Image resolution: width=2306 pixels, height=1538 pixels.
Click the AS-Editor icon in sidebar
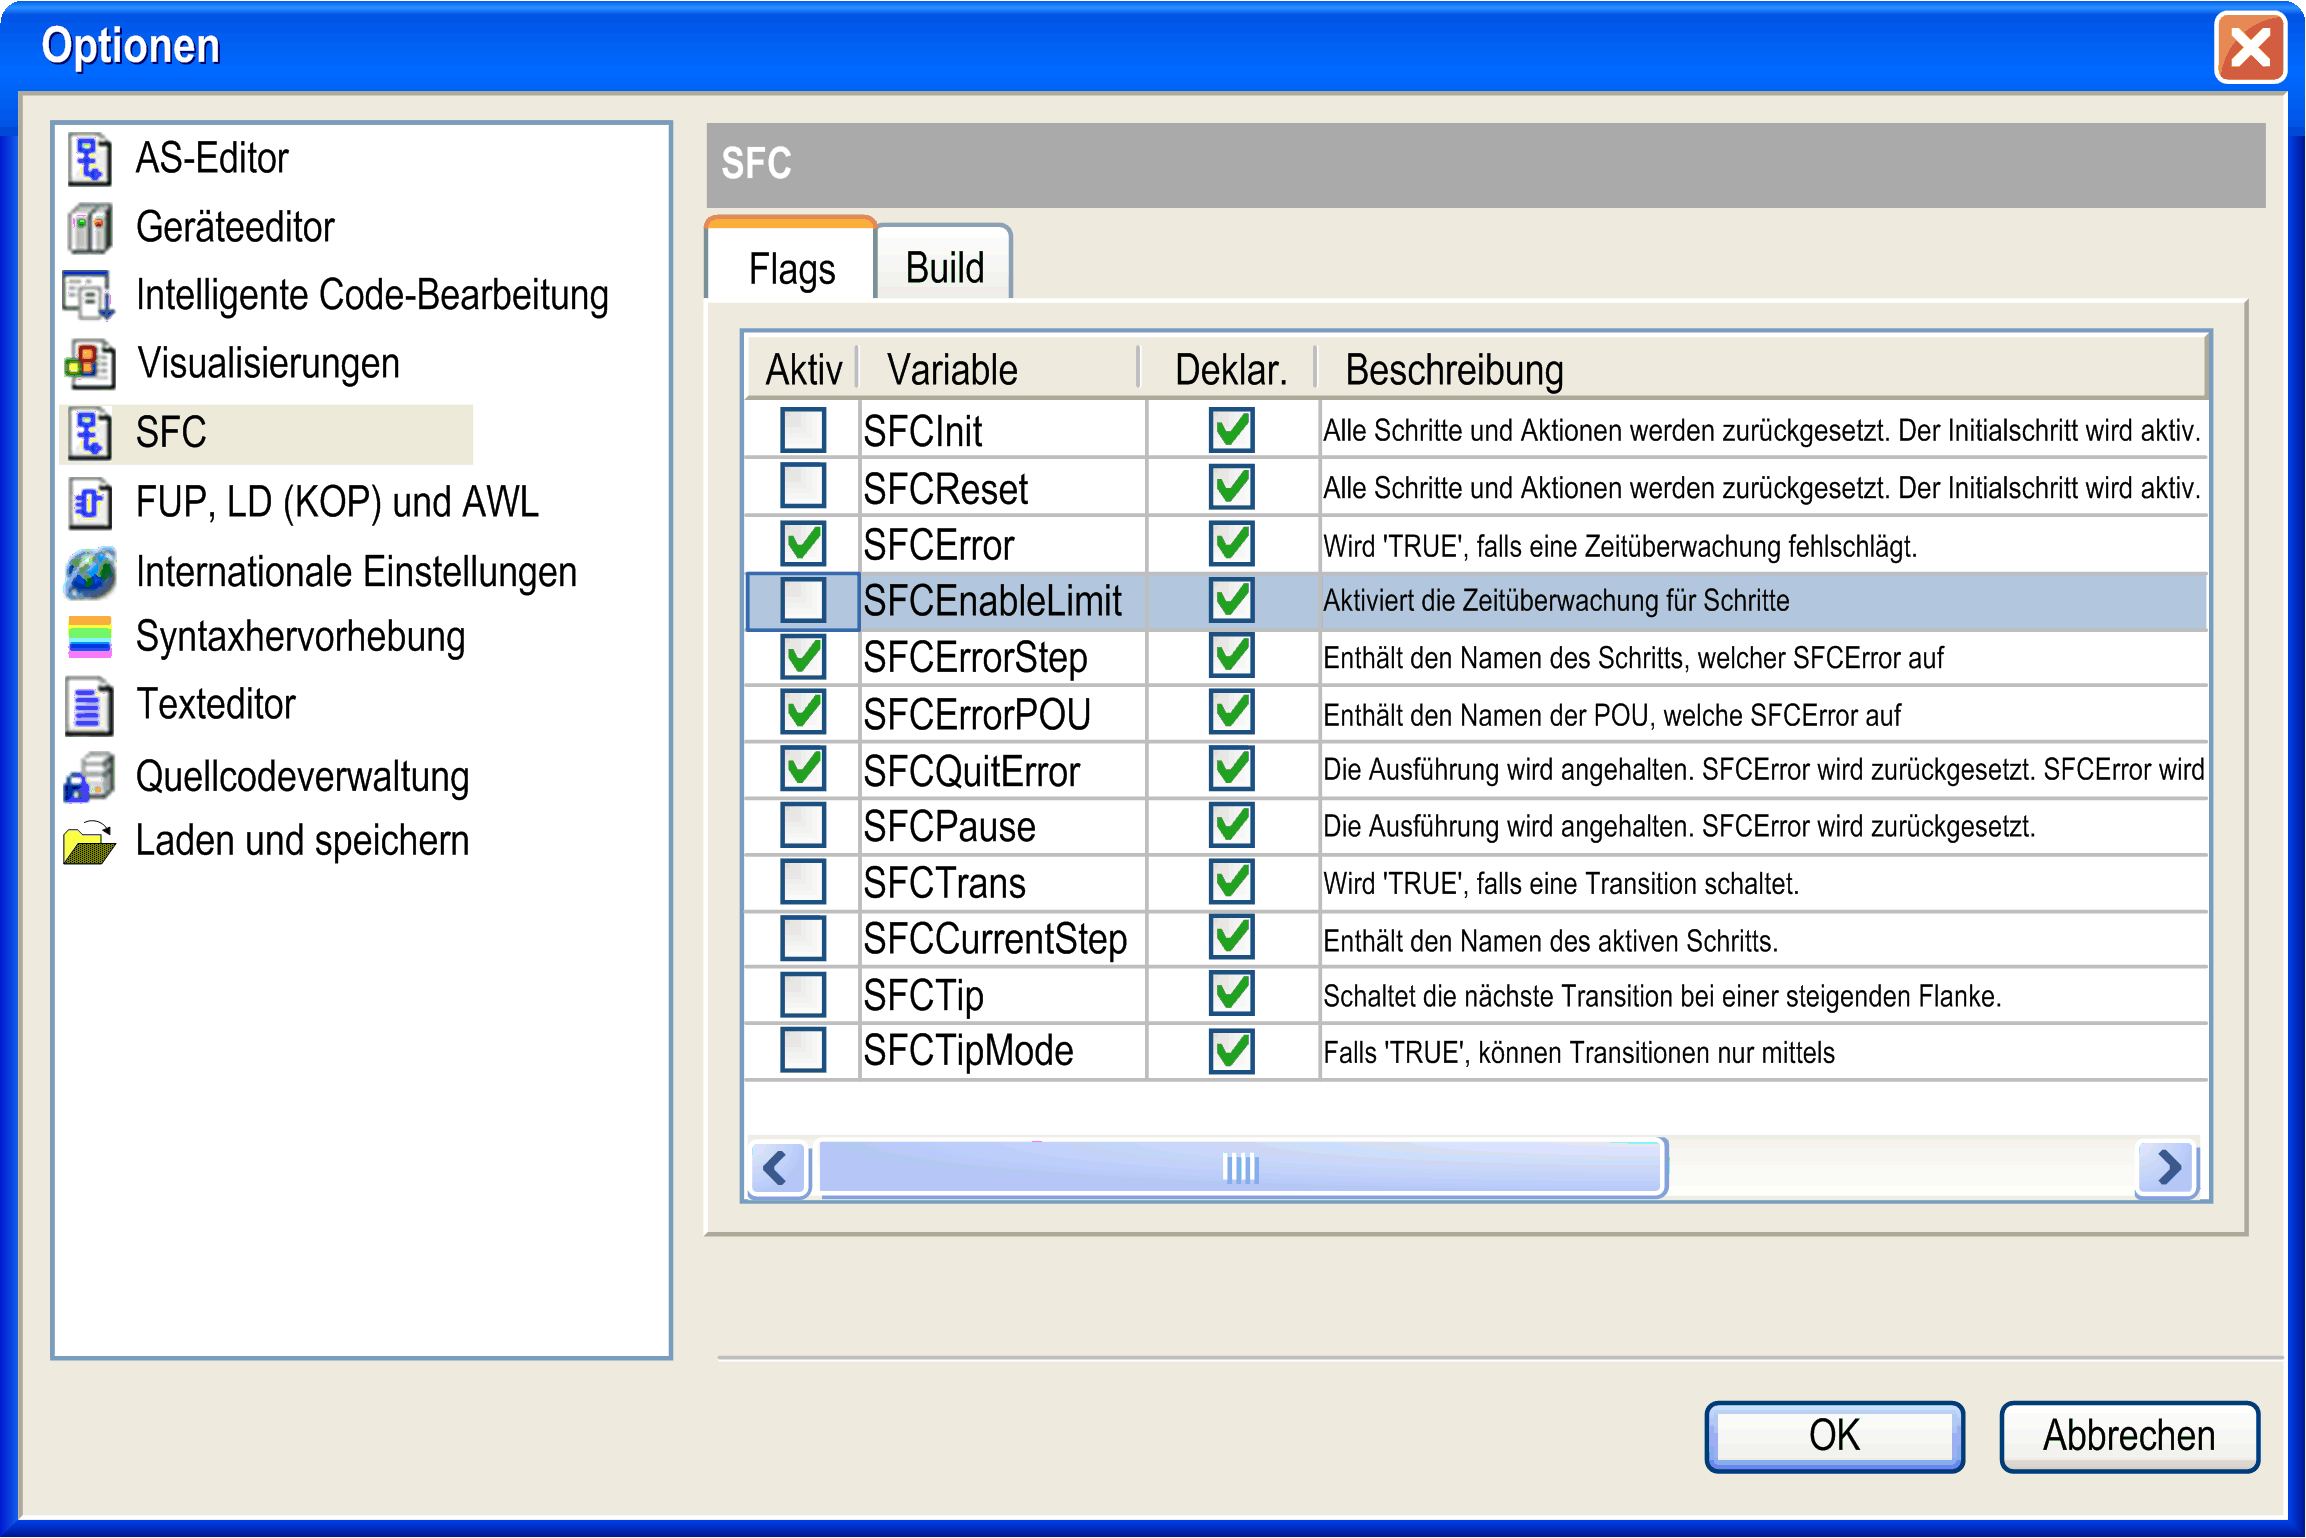pos(90,160)
